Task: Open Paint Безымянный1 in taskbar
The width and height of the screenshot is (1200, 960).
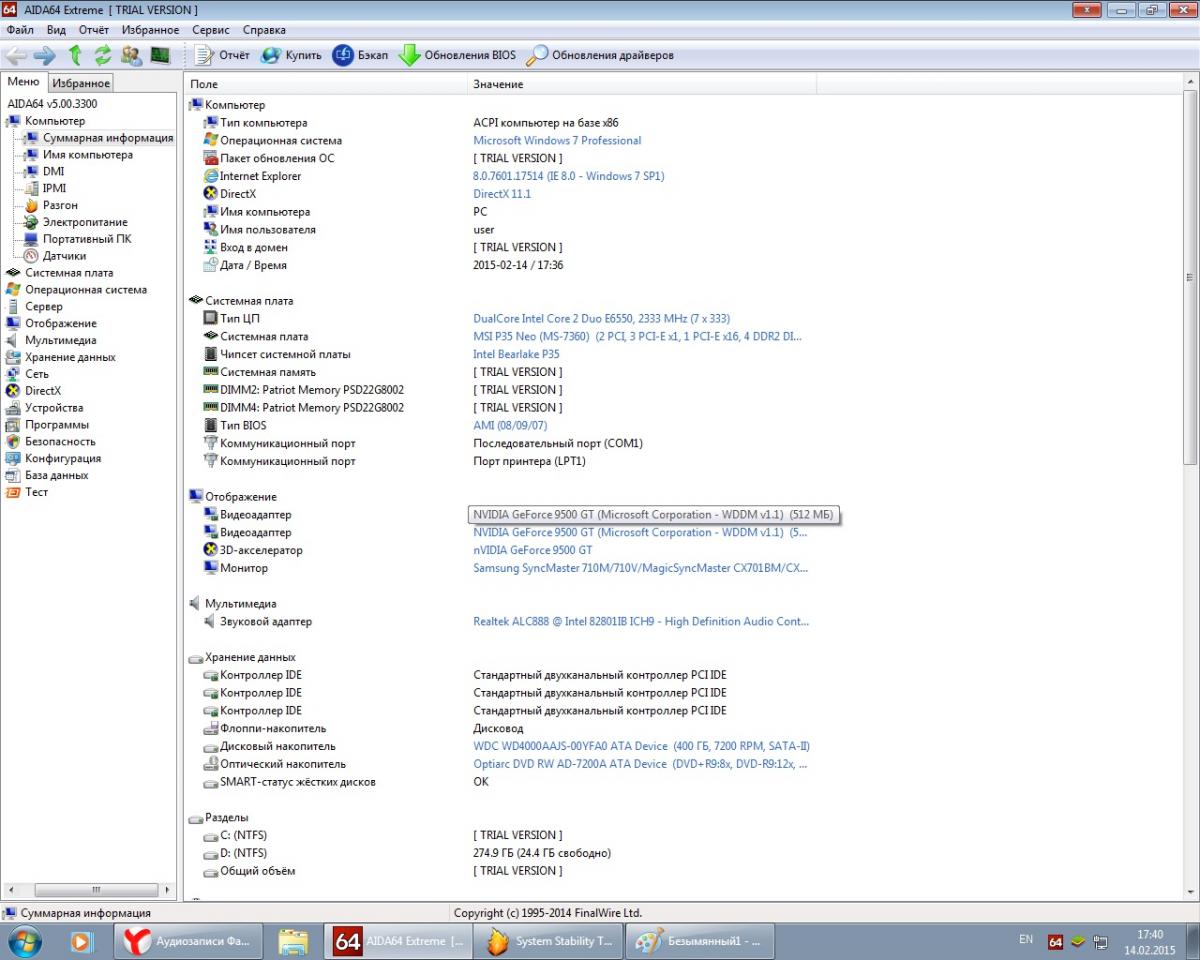Action: click(x=700, y=942)
